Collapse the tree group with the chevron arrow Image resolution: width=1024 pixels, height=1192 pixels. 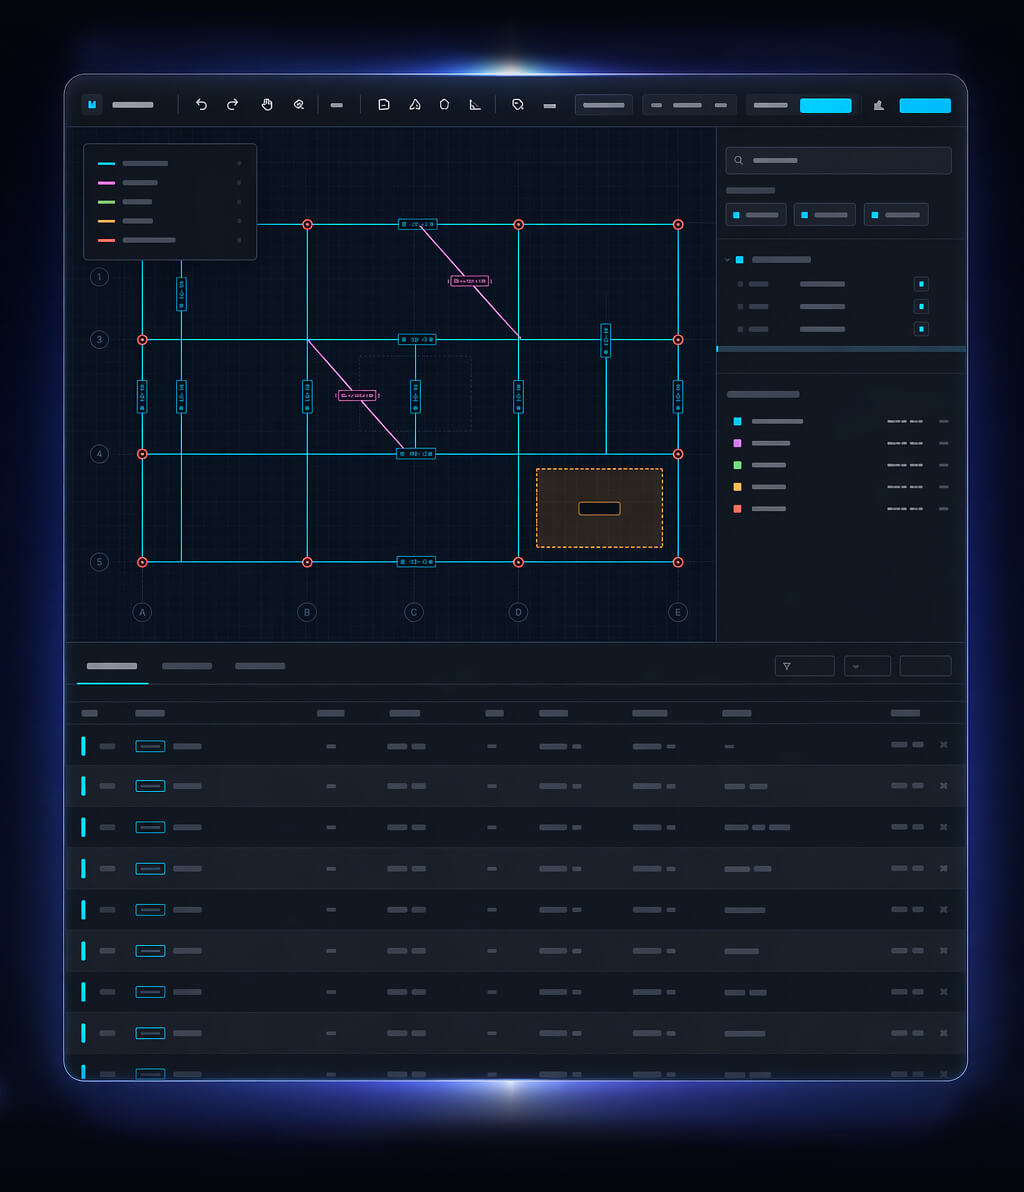tap(728, 260)
